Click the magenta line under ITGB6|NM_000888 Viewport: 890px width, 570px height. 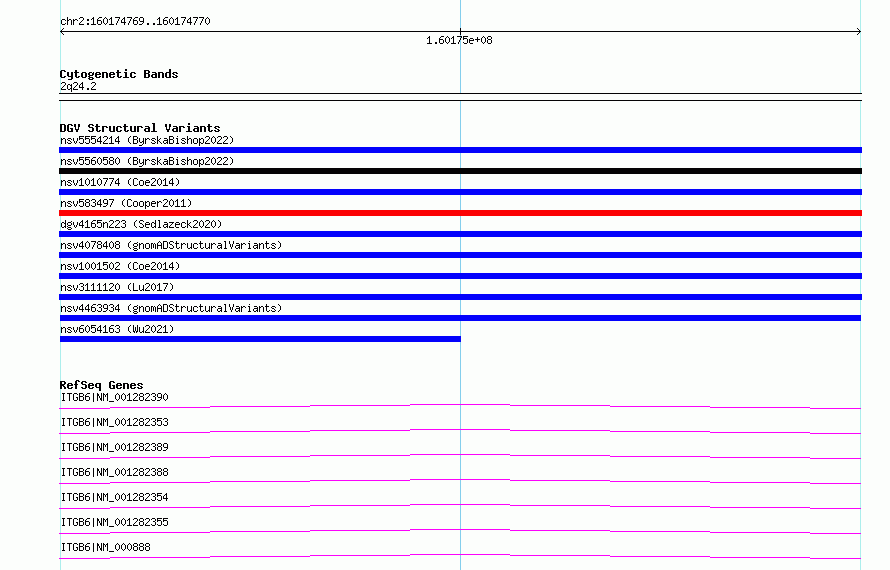coord(460,556)
